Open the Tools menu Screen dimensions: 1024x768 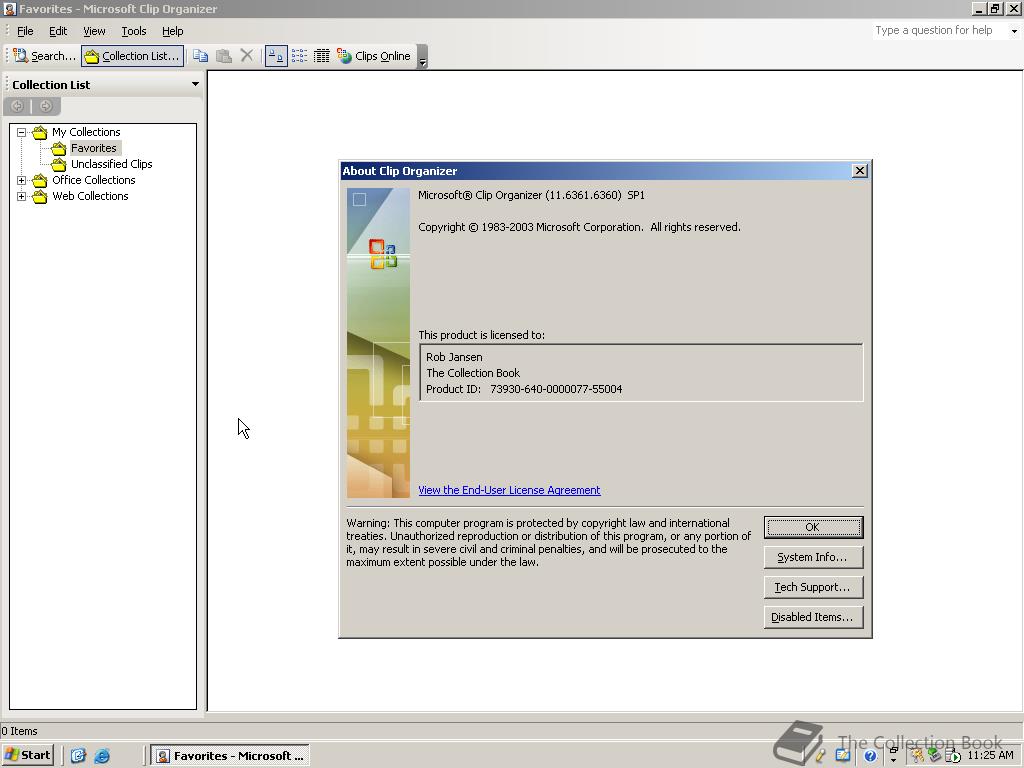(134, 31)
